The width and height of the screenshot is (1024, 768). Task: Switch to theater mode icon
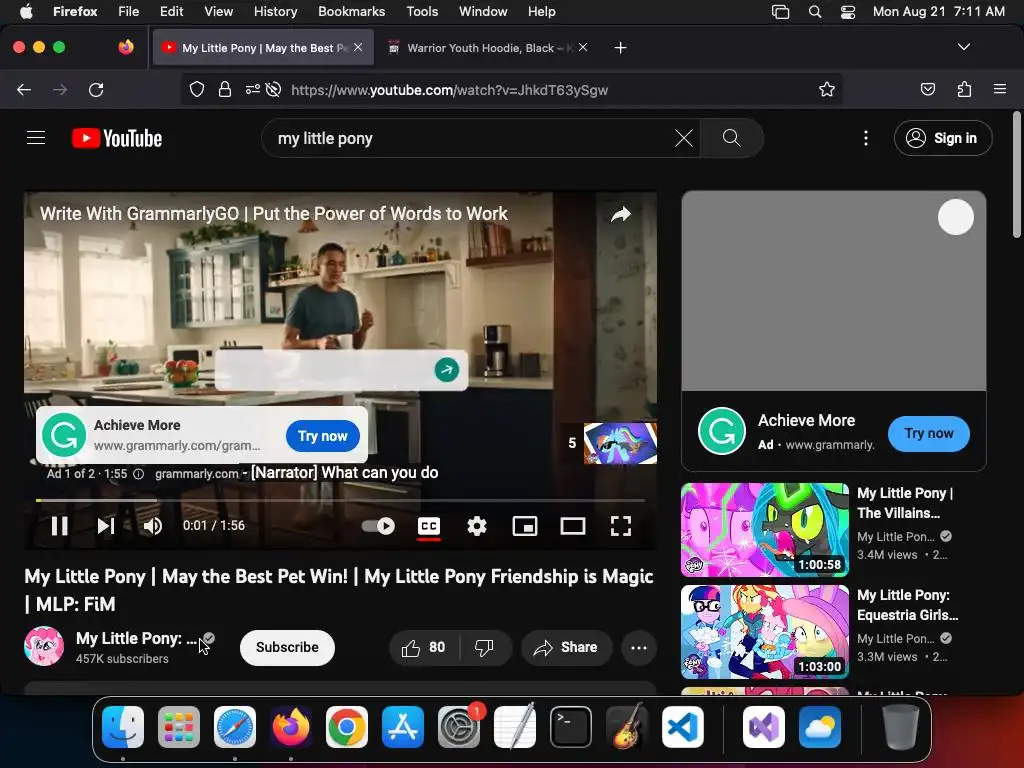[573, 526]
